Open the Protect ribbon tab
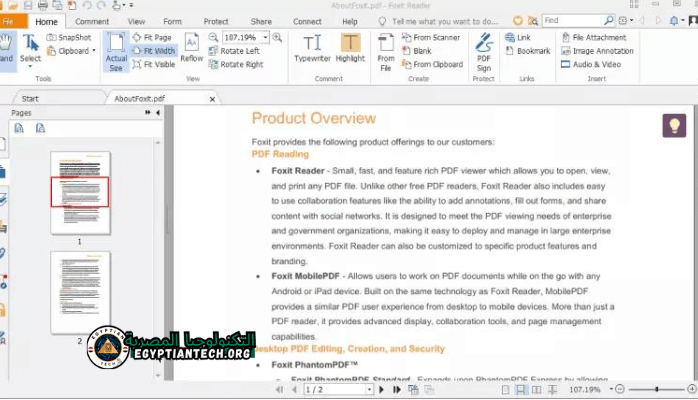The width and height of the screenshot is (698, 400). 215,21
